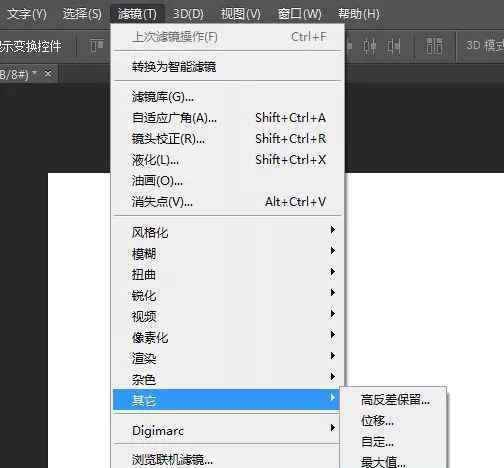Image resolution: width=504 pixels, height=468 pixels.
Task: Open the 3D menu
Action: pyautogui.click(x=188, y=14)
